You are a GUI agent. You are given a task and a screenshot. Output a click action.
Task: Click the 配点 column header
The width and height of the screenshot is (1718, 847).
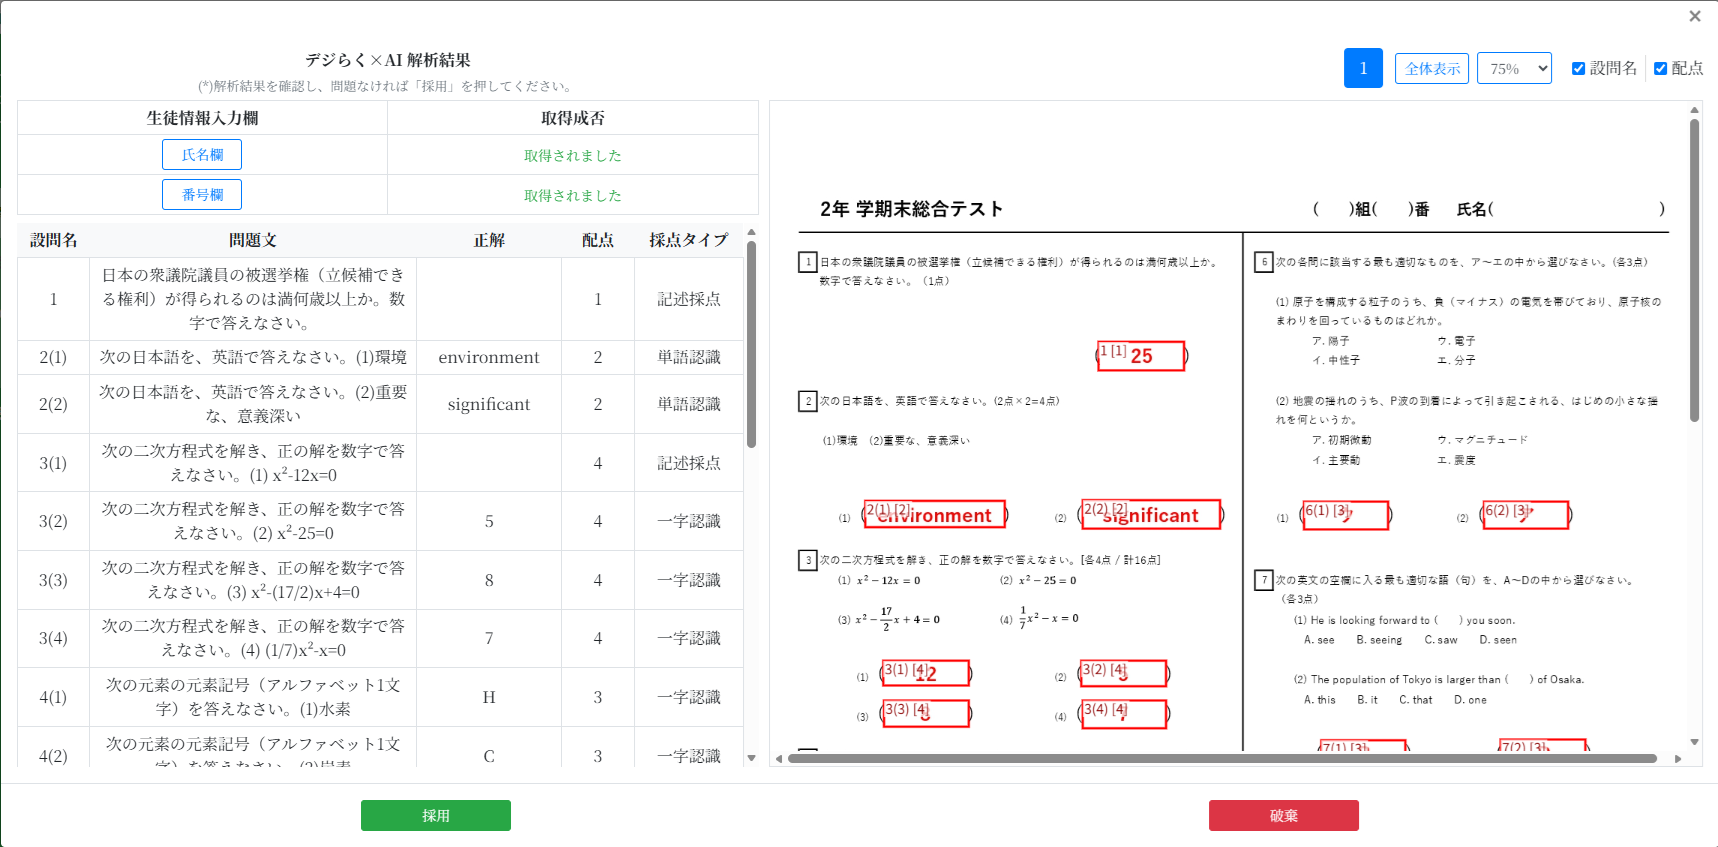598,240
